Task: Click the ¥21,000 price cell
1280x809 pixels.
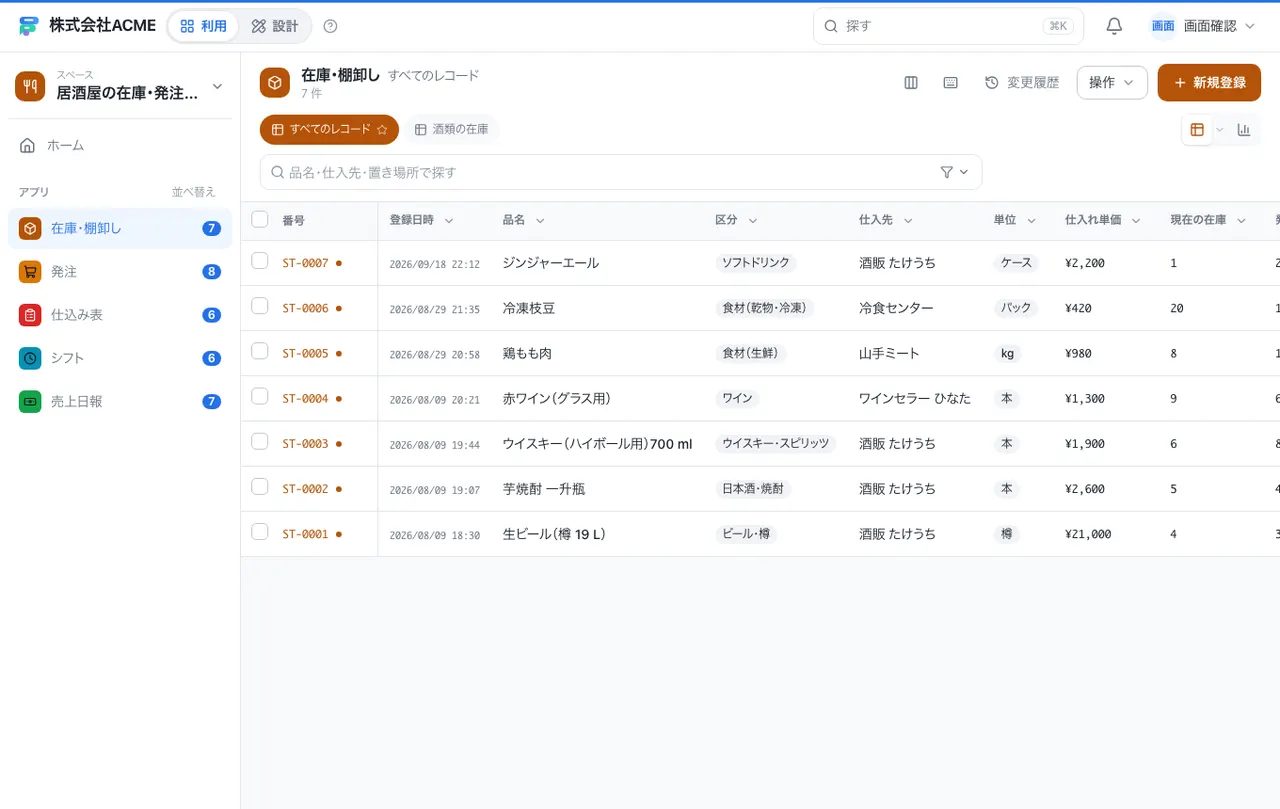Action: (1088, 534)
